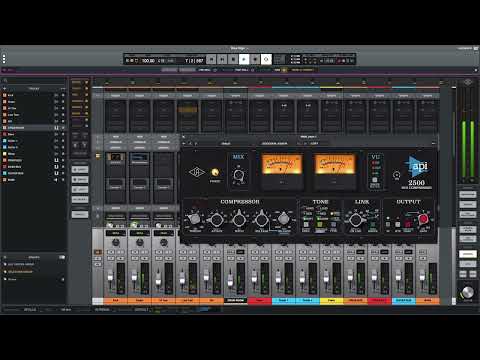Click the Stop button in the transport

point(233,59)
